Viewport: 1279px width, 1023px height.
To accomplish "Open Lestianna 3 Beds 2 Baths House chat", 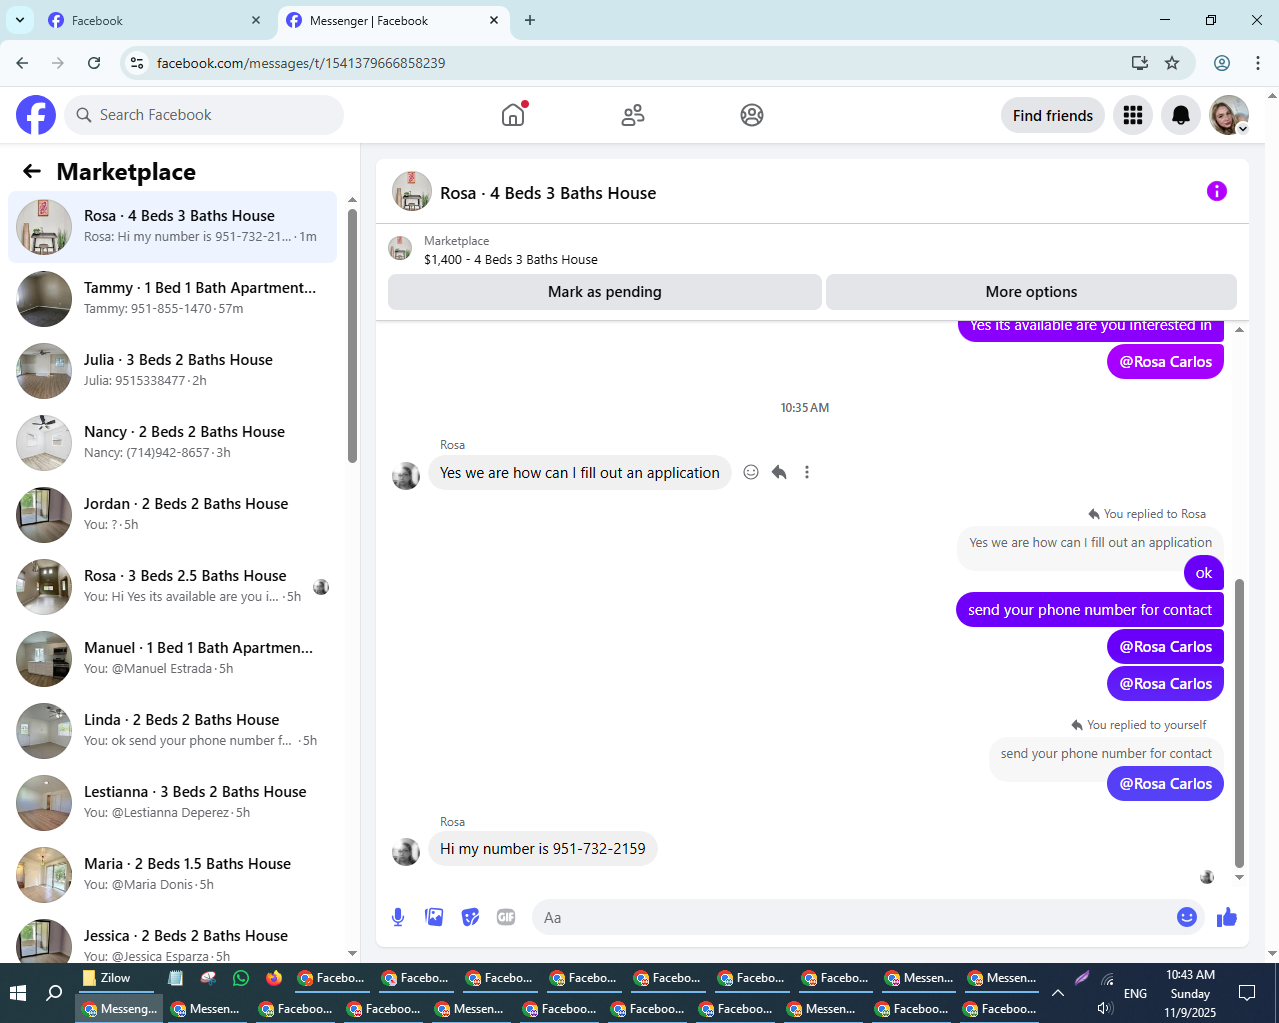I will coord(172,803).
